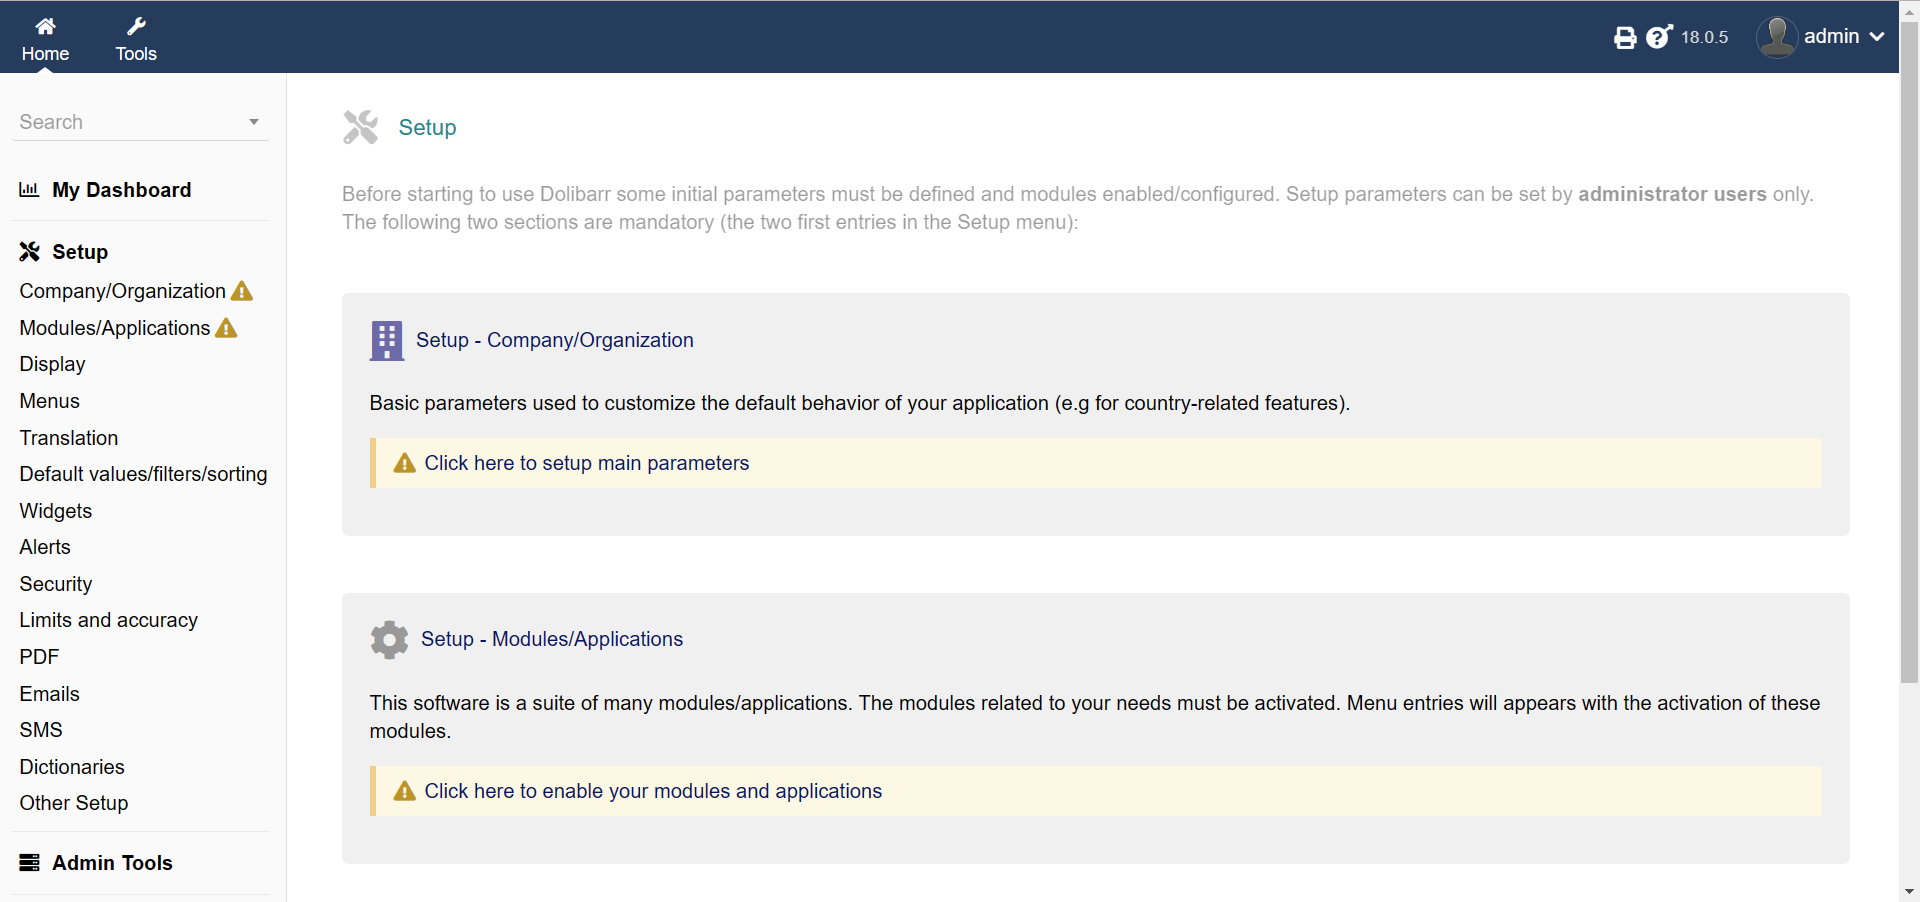
Task: Open Emails setup in sidebar
Action: (49, 694)
